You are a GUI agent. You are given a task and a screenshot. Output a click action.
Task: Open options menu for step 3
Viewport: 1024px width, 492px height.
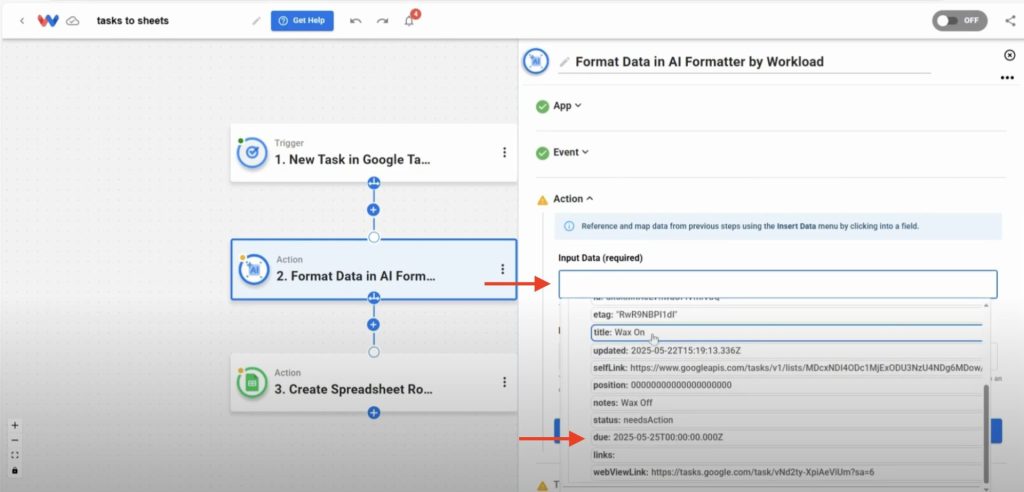[x=504, y=382]
